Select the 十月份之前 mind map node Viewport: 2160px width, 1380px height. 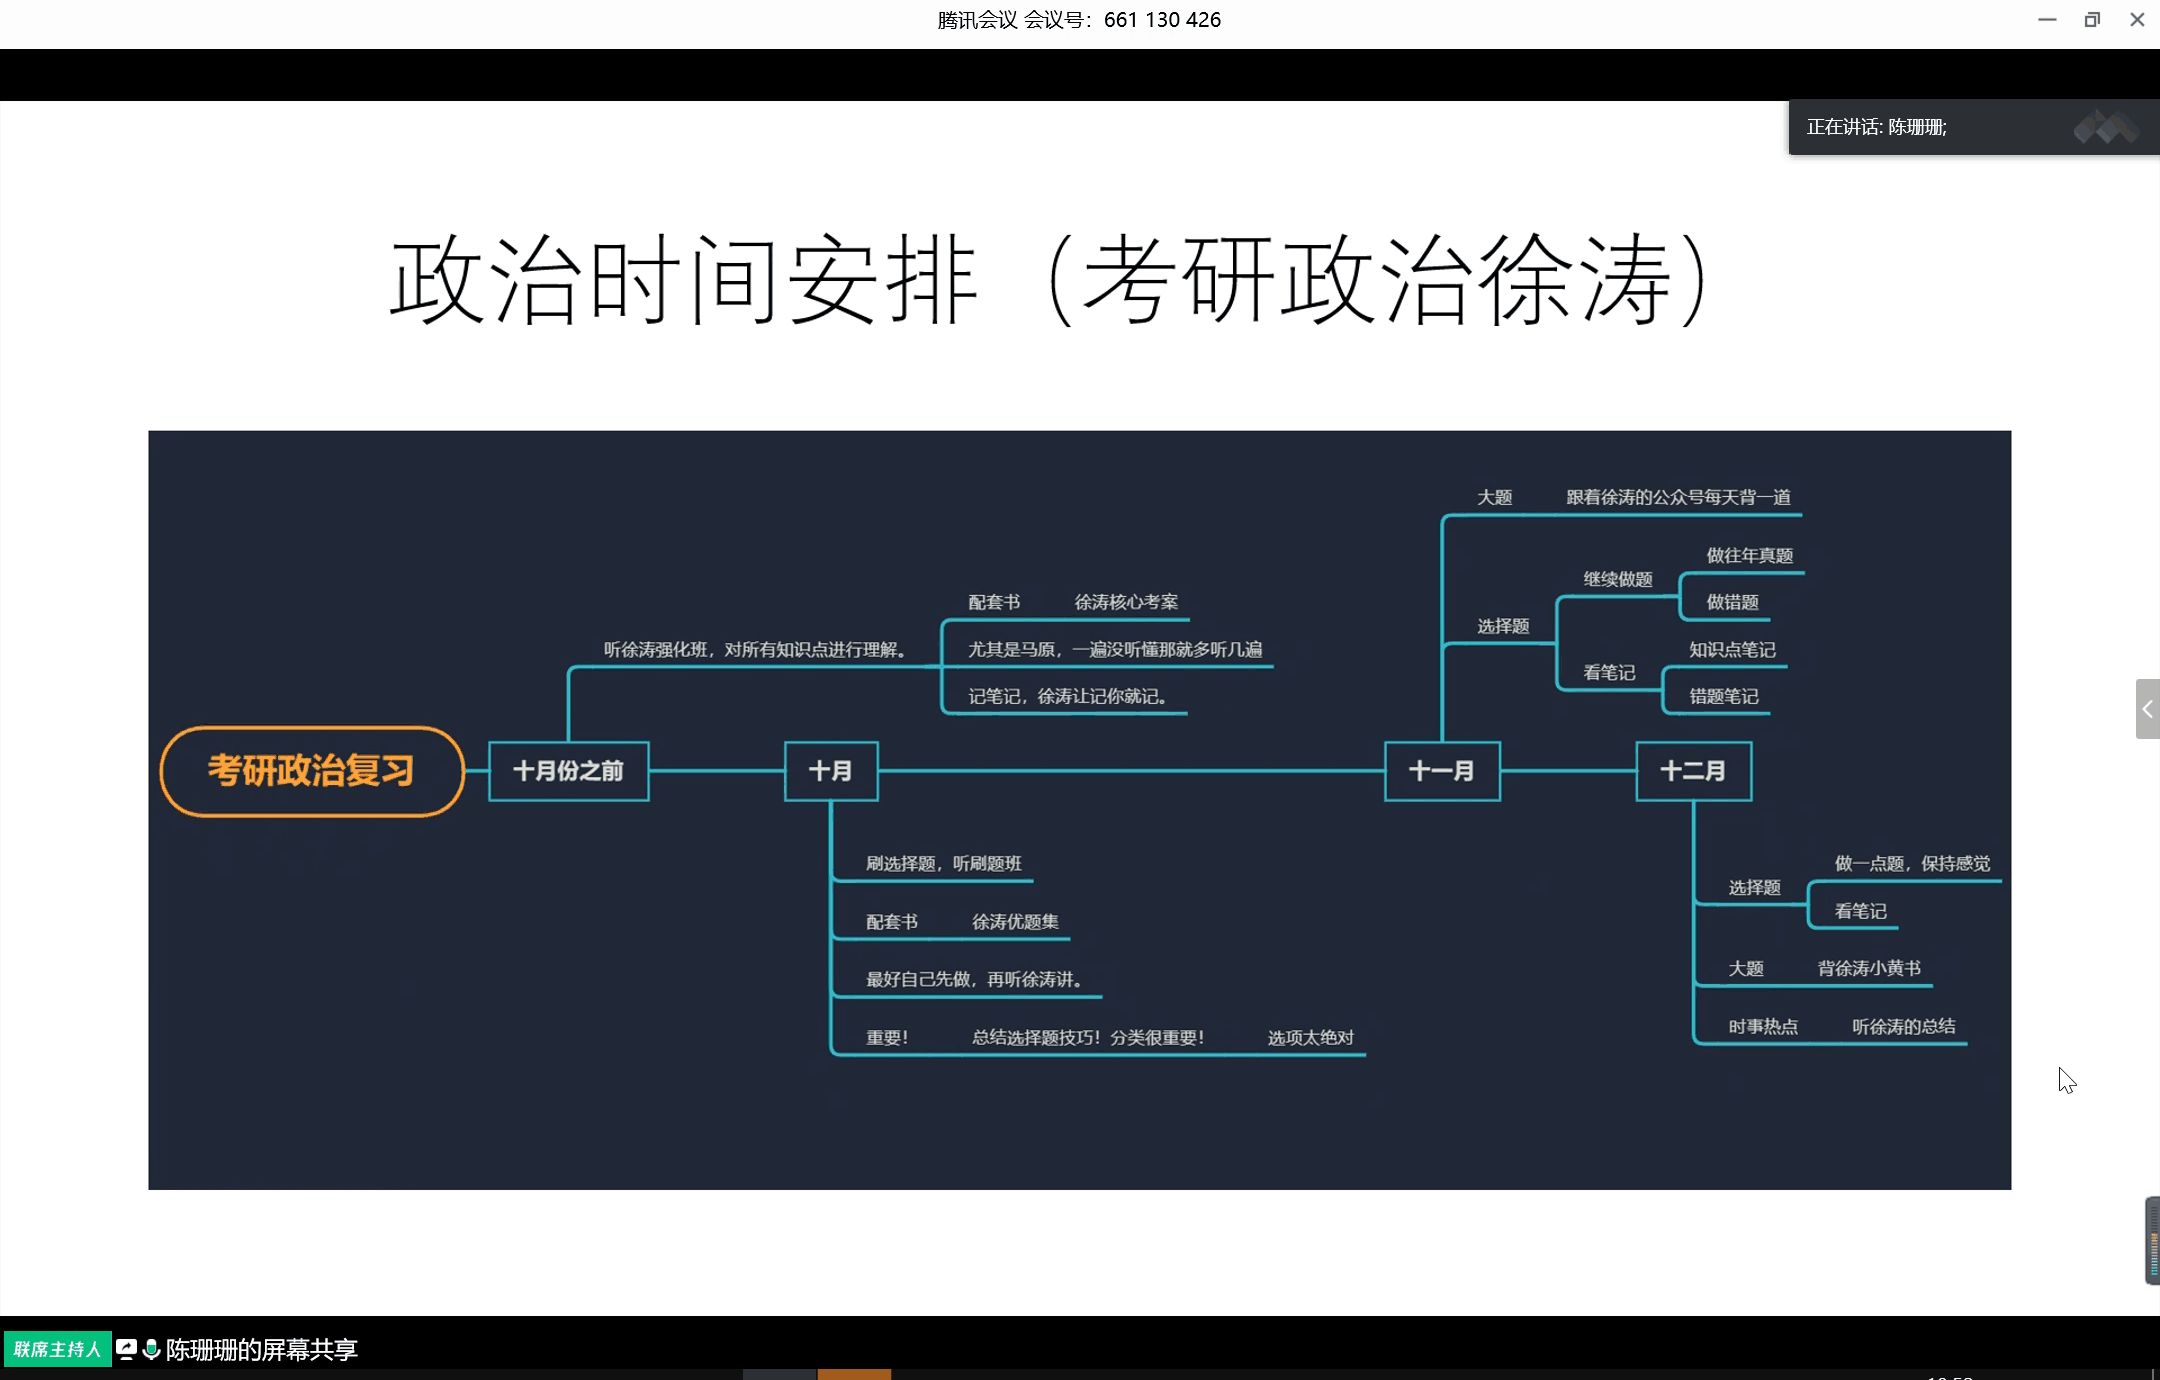pyautogui.click(x=568, y=771)
